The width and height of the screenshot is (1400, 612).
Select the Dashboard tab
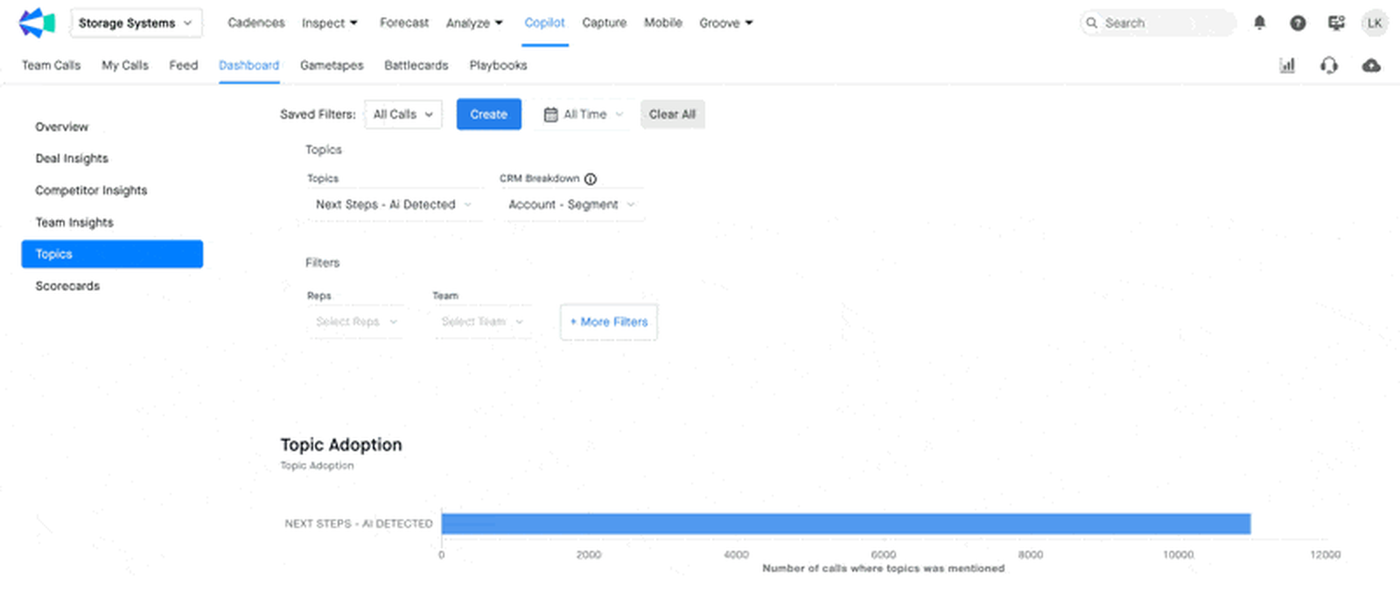[x=249, y=65]
